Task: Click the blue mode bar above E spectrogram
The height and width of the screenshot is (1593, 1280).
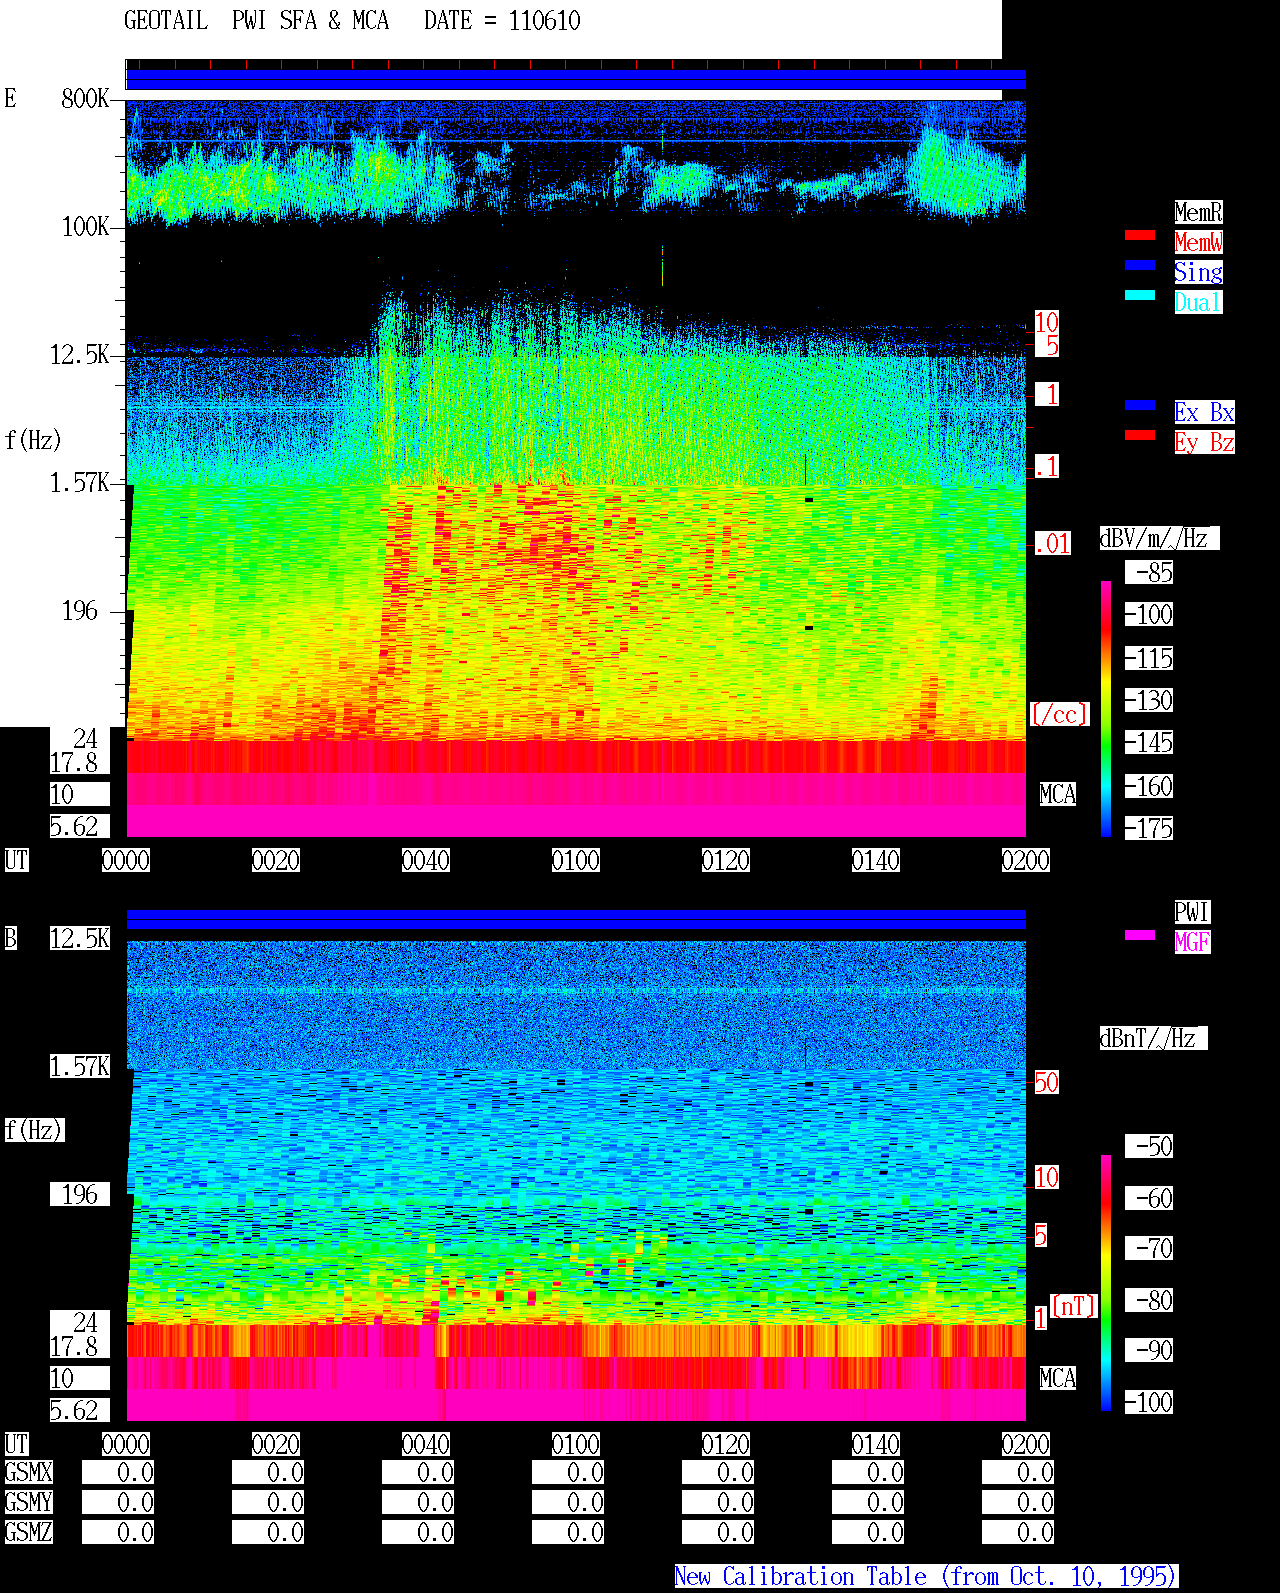Action: [576, 80]
